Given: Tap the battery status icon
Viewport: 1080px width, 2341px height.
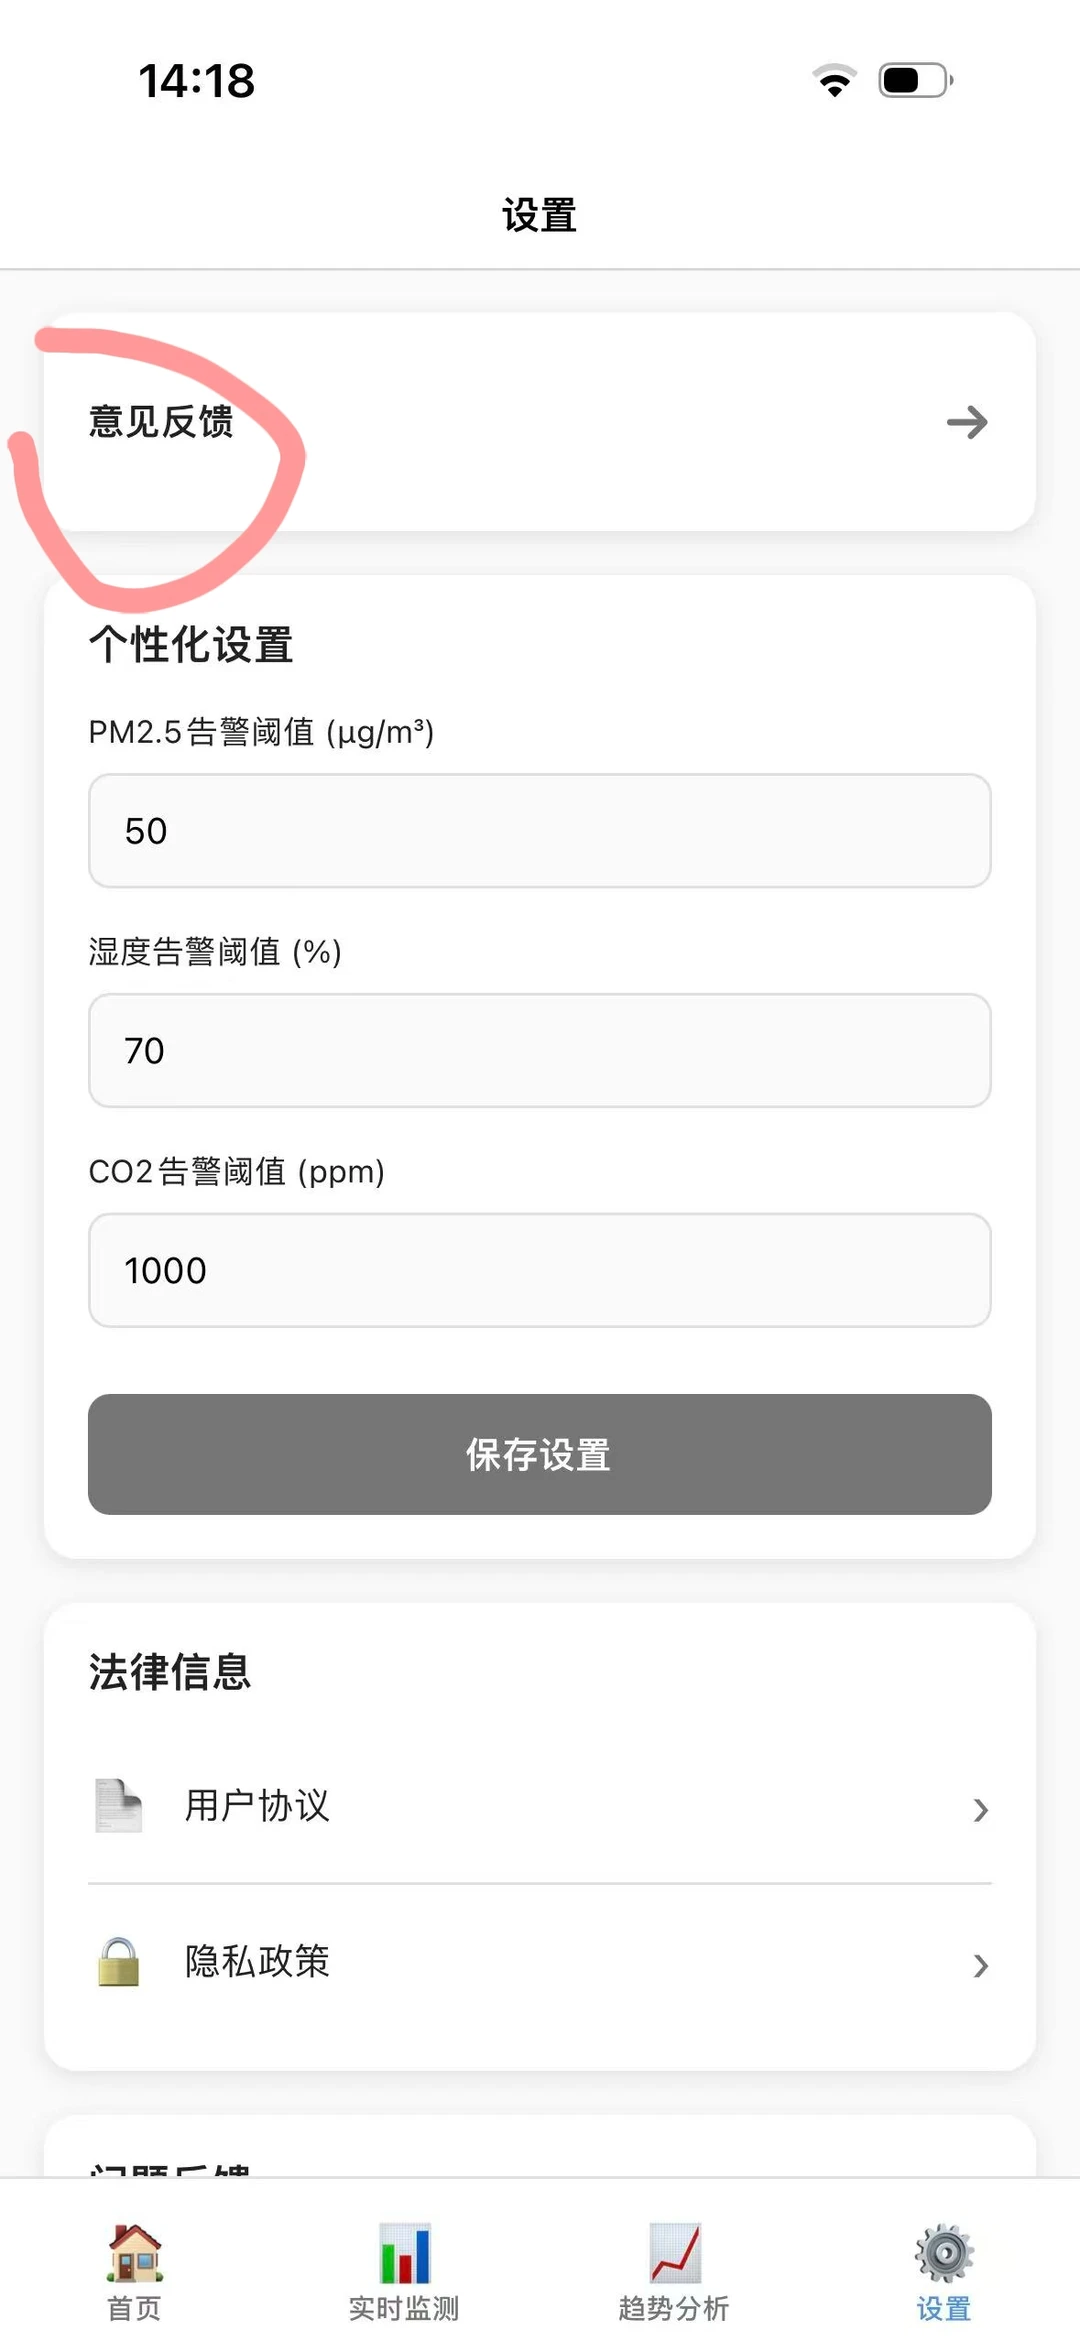Looking at the screenshot, I should 916,80.
